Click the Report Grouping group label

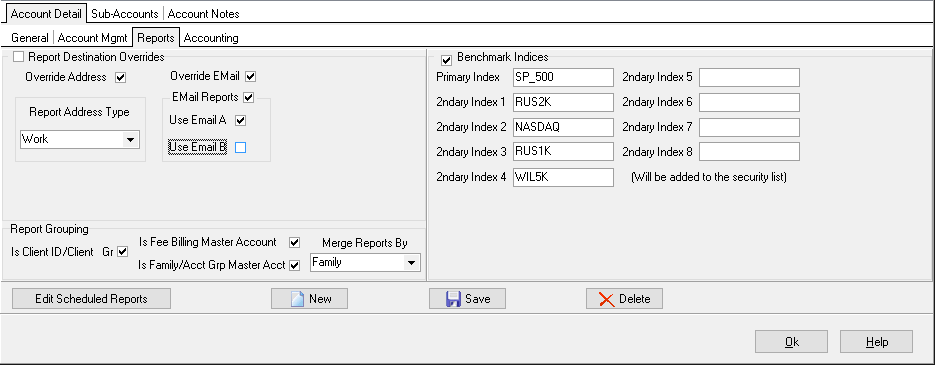[x=50, y=229]
